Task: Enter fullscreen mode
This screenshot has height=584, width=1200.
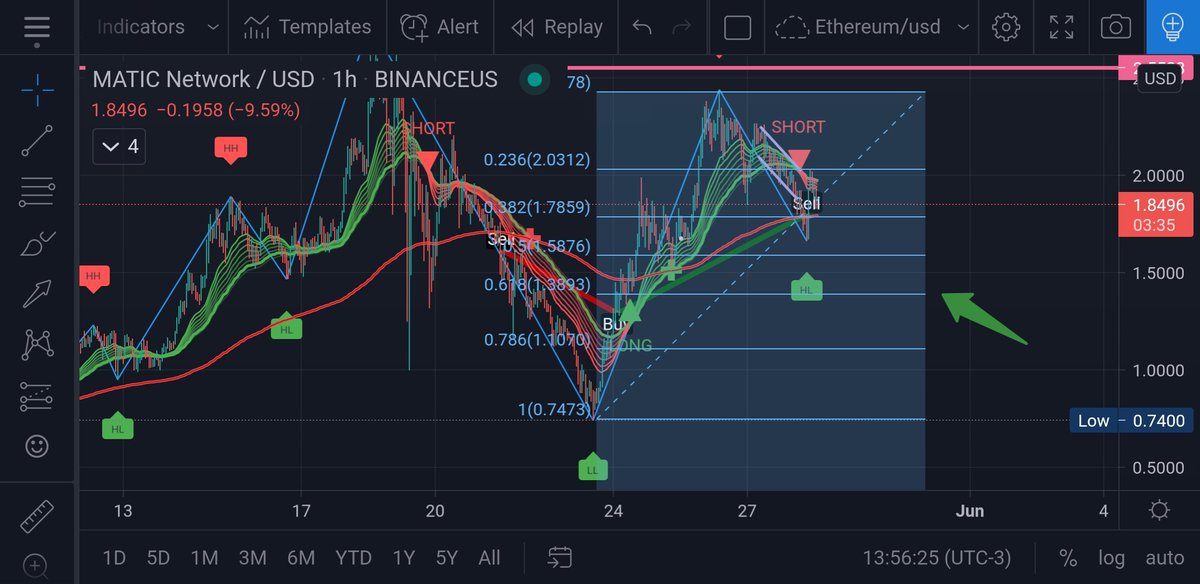Action: [x=1061, y=27]
